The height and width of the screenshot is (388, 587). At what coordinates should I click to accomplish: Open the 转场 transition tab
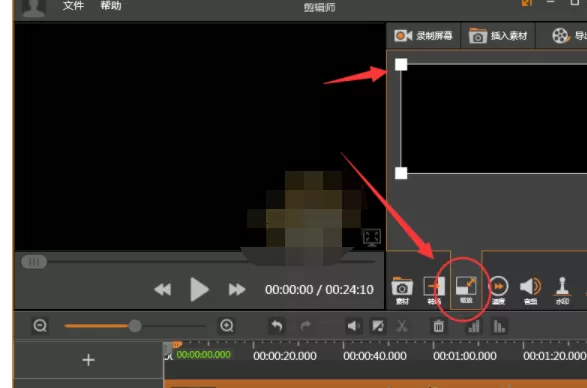click(434, 291)
